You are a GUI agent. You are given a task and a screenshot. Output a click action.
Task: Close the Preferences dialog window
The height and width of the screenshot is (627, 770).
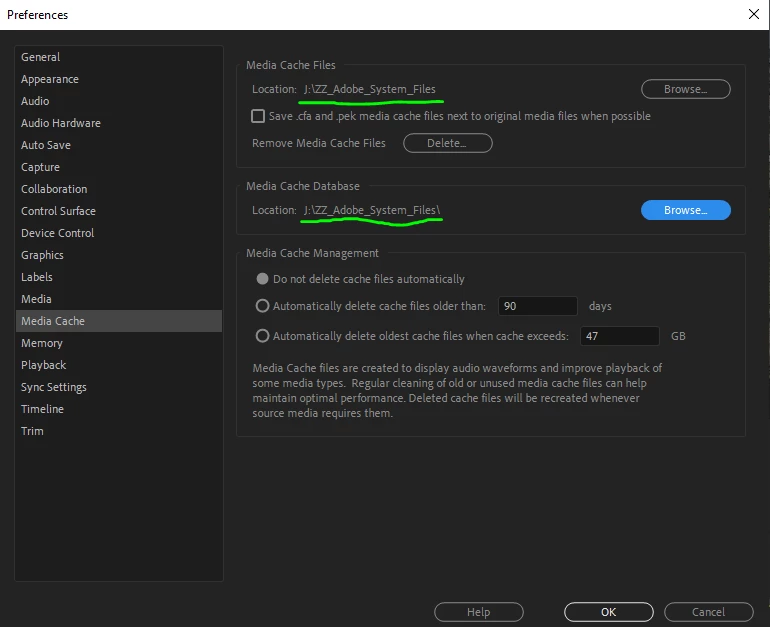coord(753,14)
